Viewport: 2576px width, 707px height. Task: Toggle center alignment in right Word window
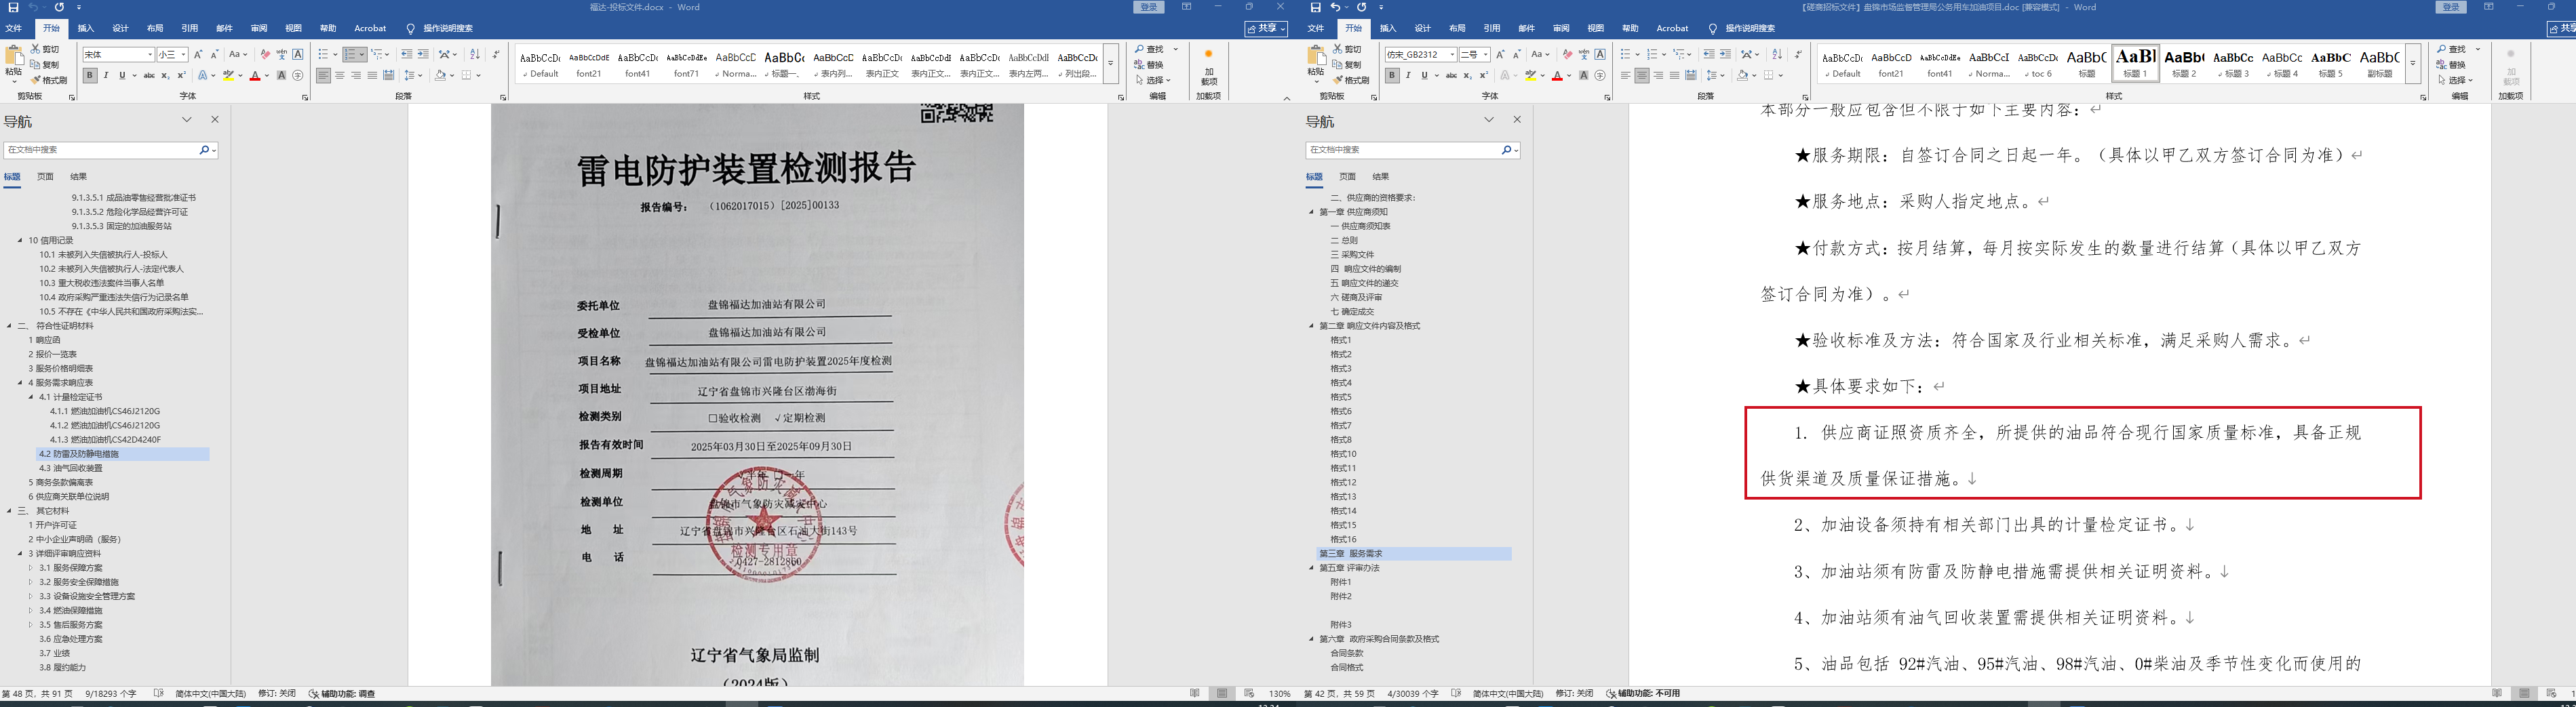(x=1642, y=75)
